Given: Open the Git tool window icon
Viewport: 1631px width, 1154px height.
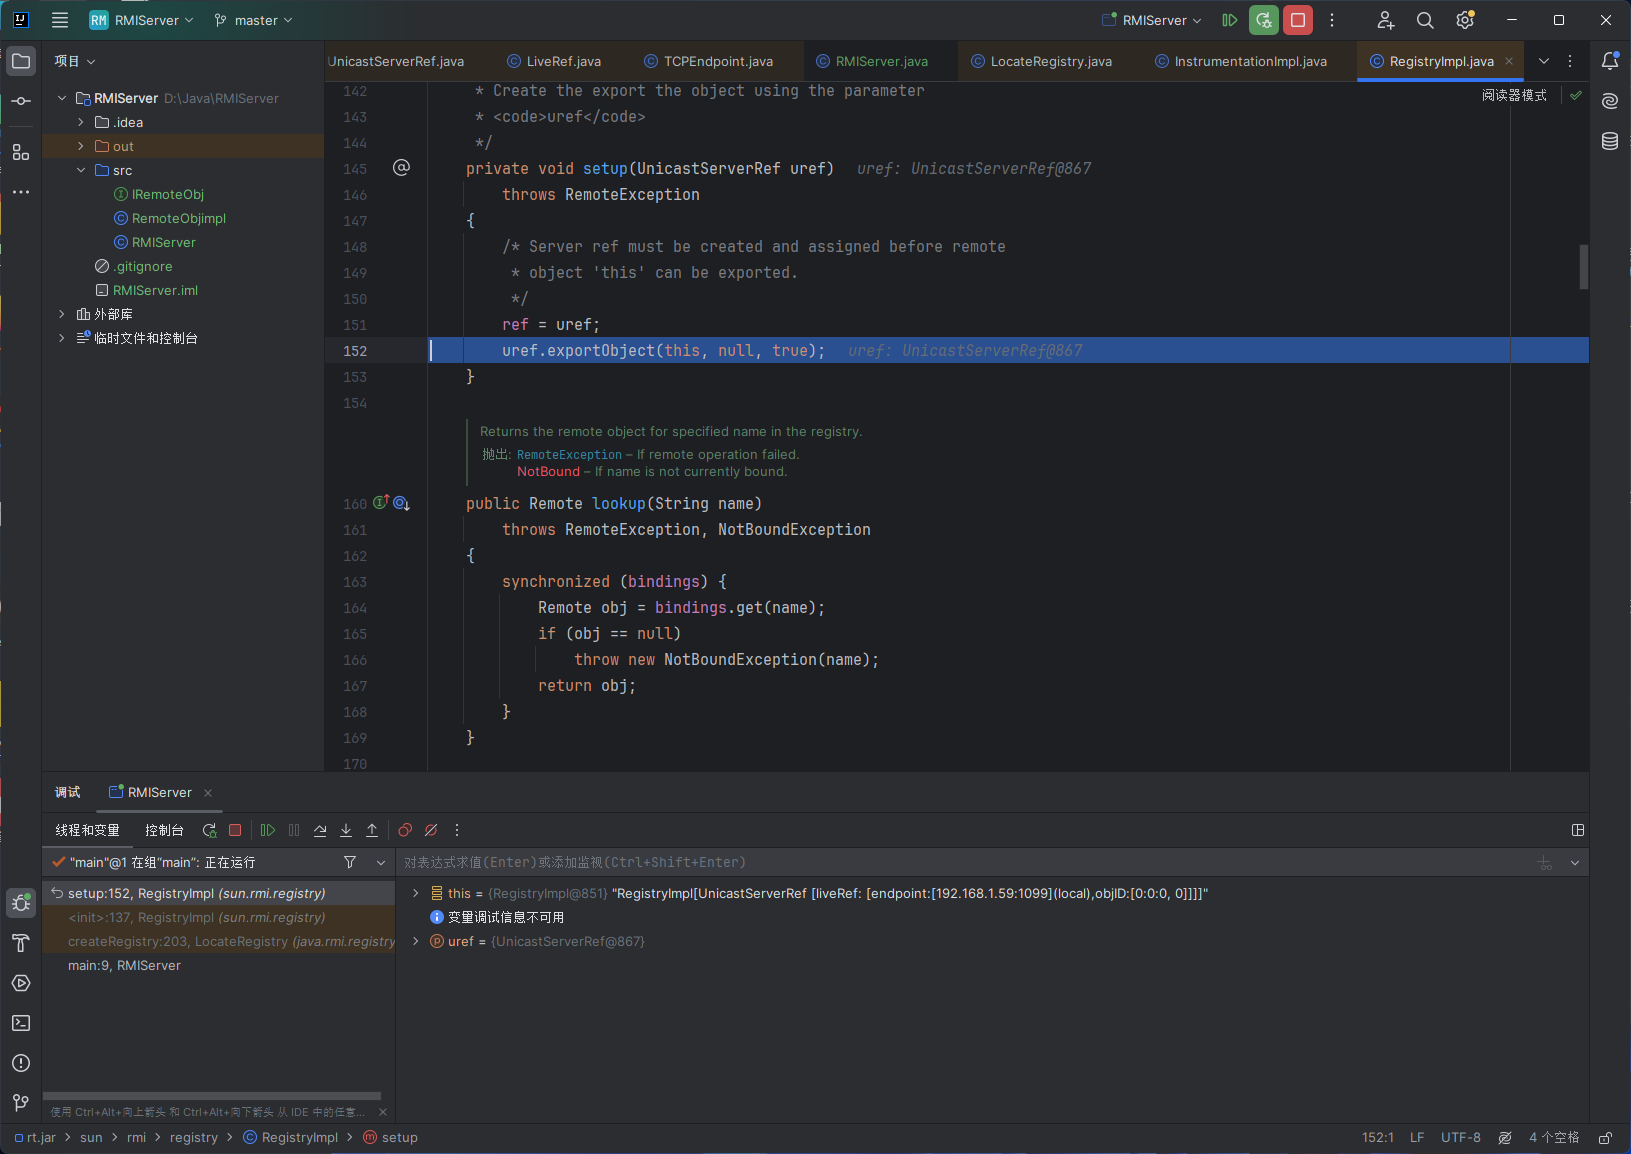Looking at the screenshot, I should 21,1103.
